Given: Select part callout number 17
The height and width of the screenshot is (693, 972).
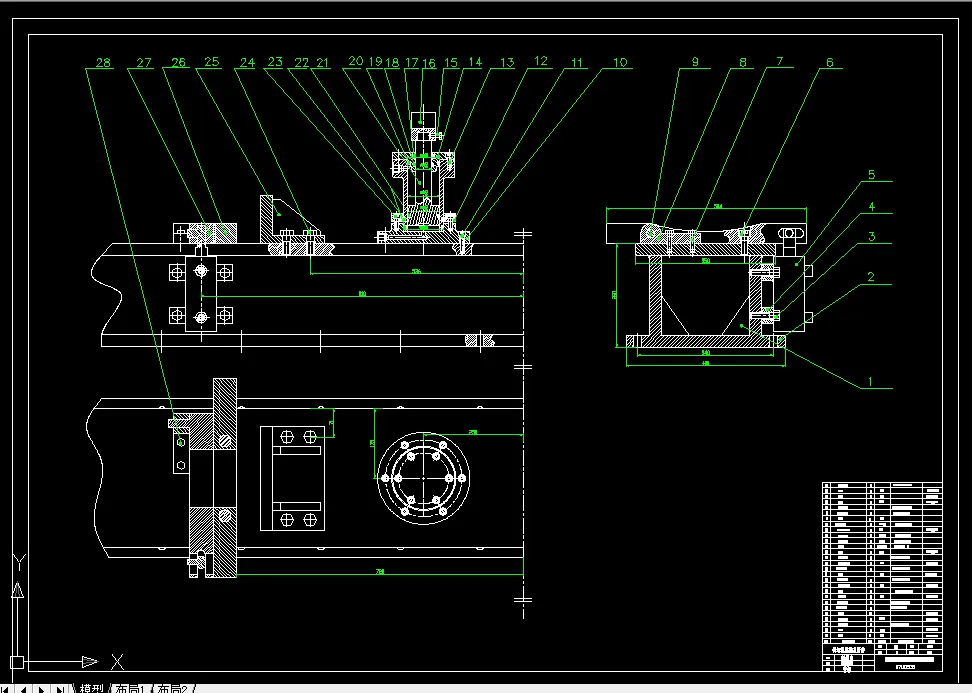Looking at the screenshot, I should pyautogui.click(x=412, y=63).
